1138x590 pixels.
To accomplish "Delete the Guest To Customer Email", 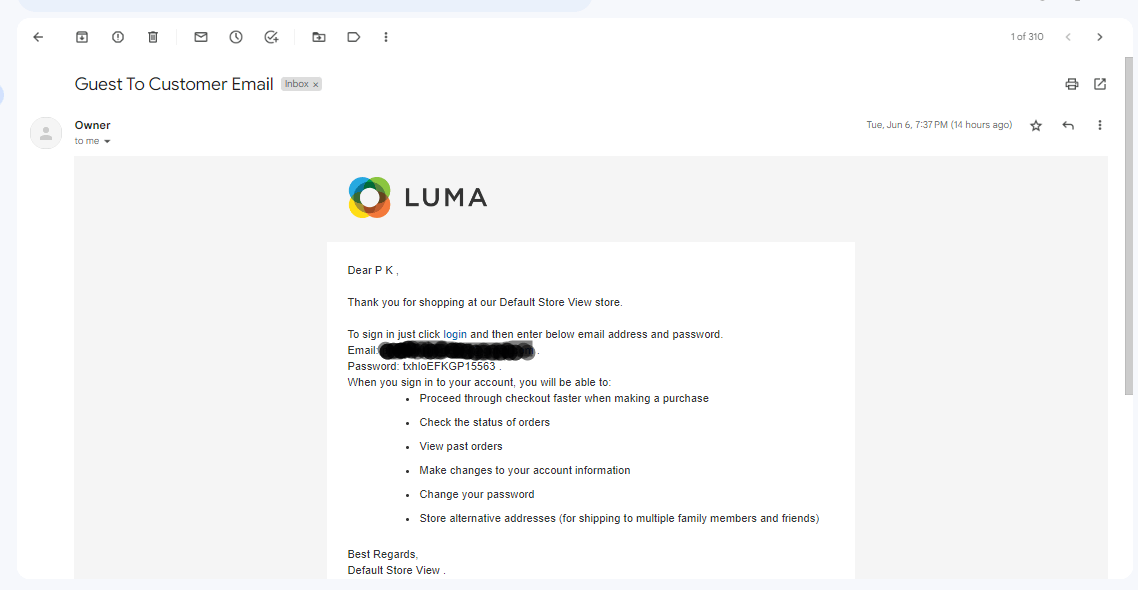I will tap(153, 37).
